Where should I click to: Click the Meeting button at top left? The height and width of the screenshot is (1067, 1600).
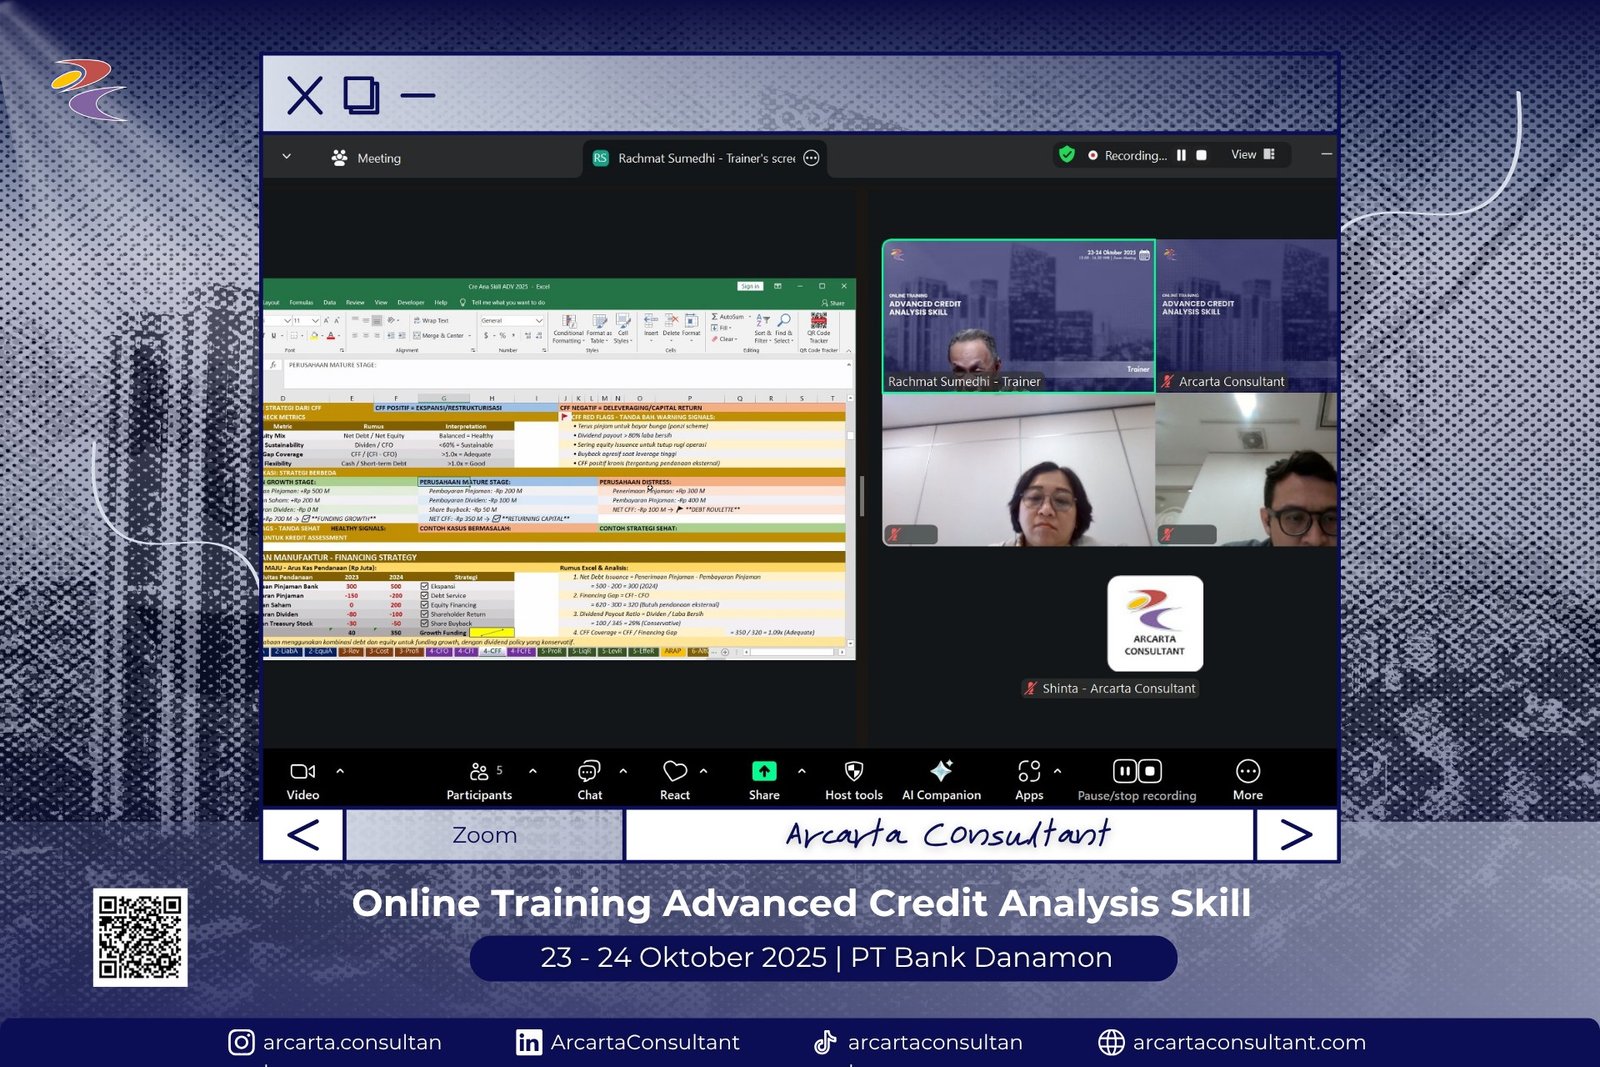(x=366, y=158)
